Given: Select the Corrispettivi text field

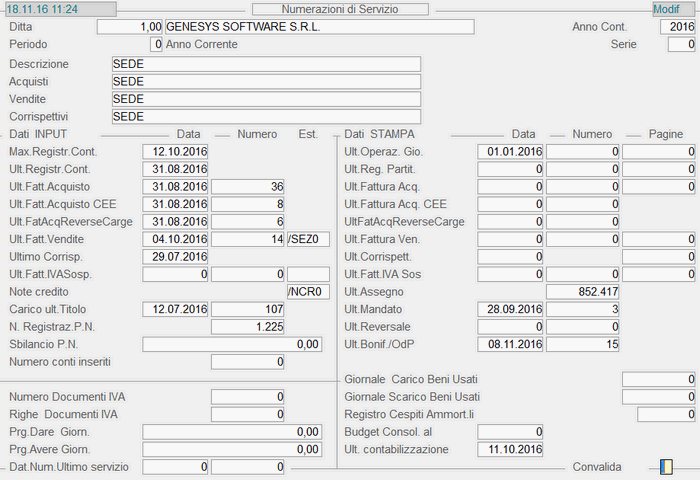Looking at the screenshot, I should pos(266,117).
